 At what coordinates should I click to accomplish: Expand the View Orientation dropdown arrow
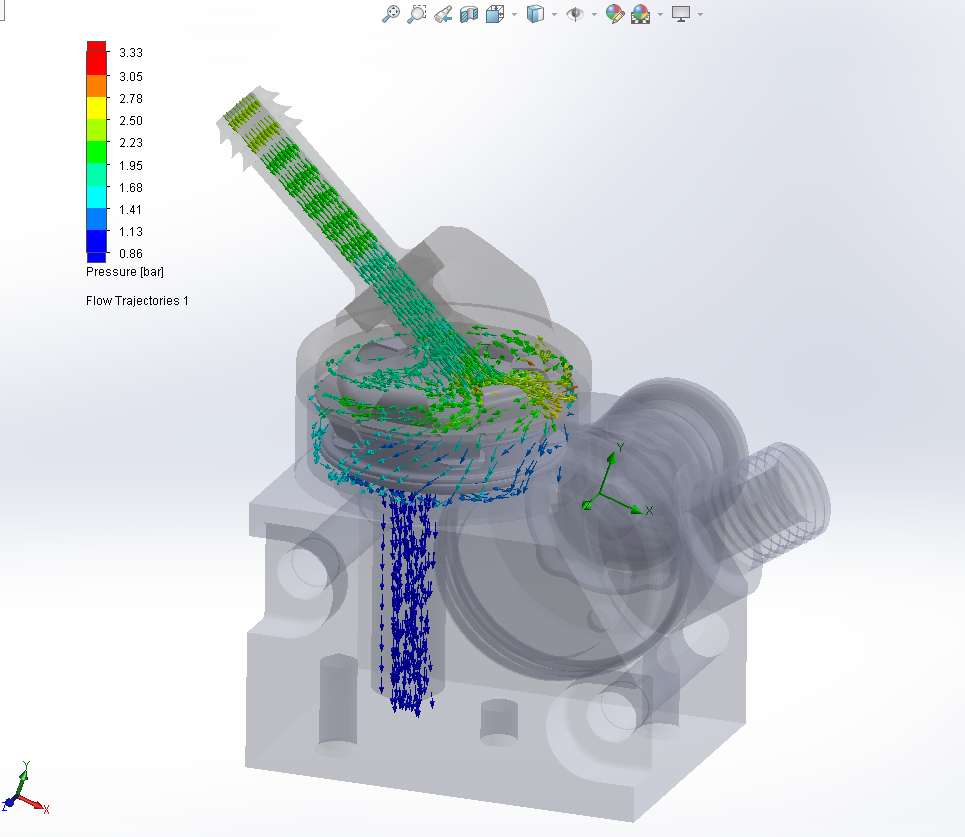click(513, 15)
